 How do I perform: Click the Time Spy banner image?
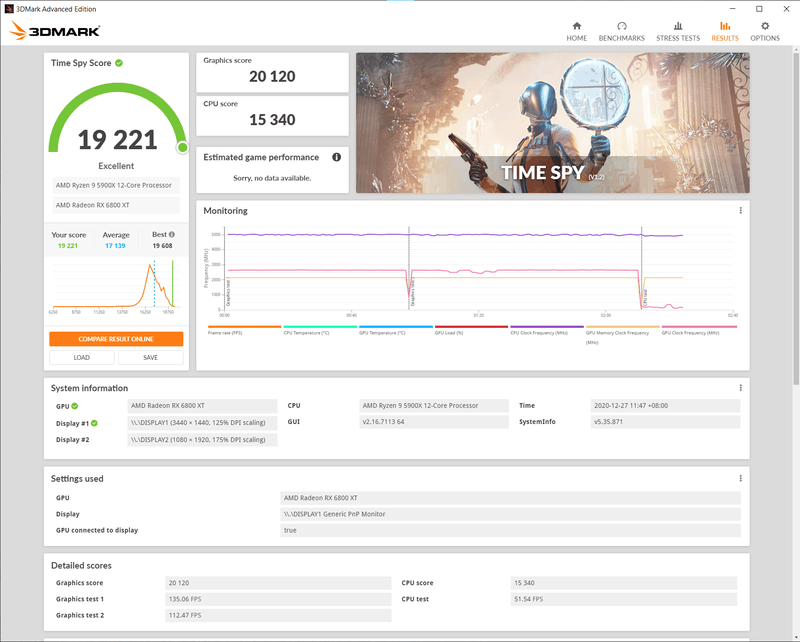(x=553, y=122)
